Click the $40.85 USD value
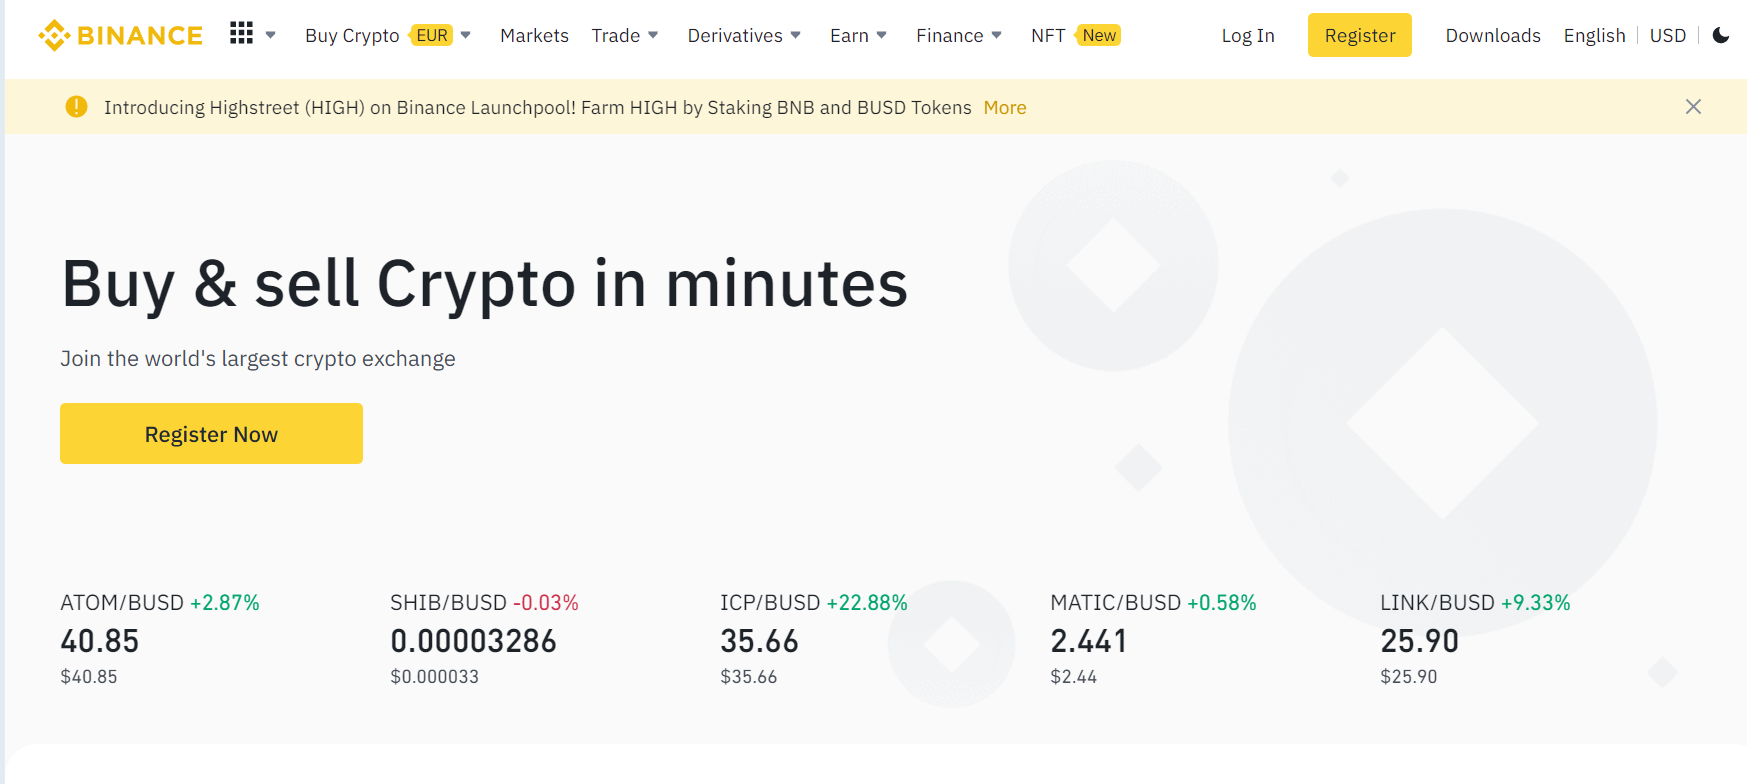1747x784 pixels. tap(89, 677)
